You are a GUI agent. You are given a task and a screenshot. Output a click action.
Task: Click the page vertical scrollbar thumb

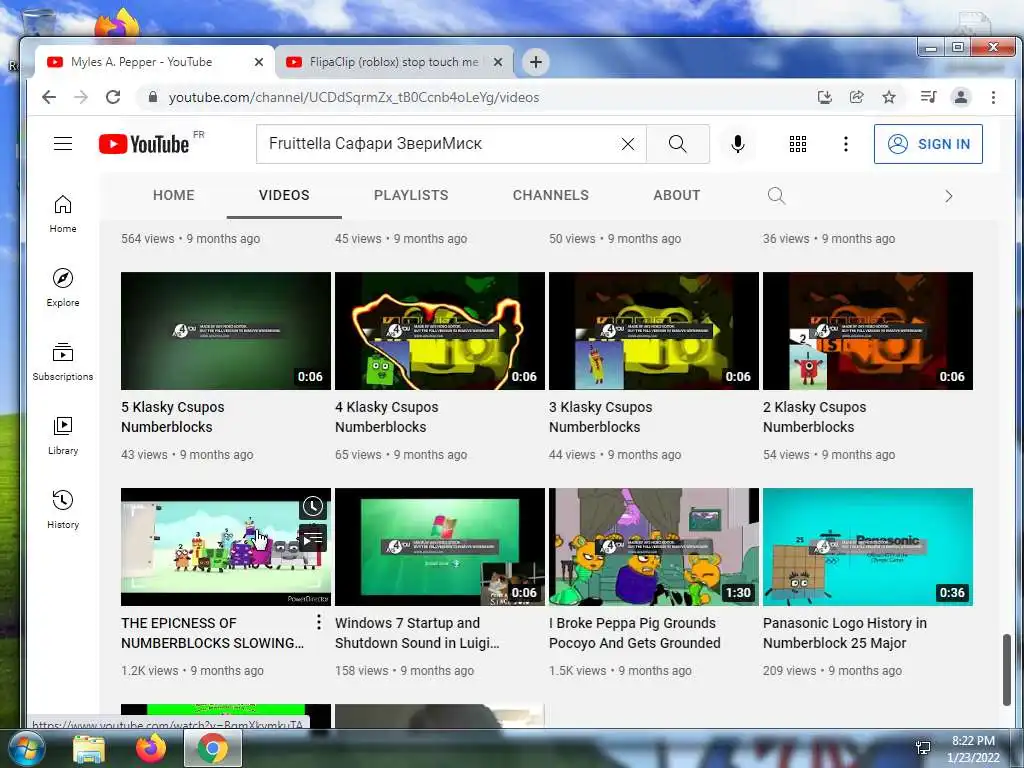[1007, 669]
